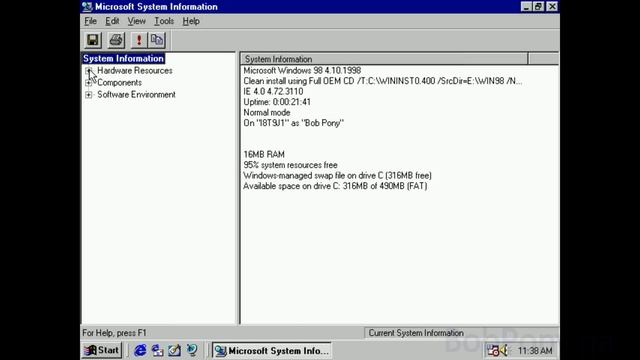Launch Outlook Express from Quick Launch

pos(157,350)
